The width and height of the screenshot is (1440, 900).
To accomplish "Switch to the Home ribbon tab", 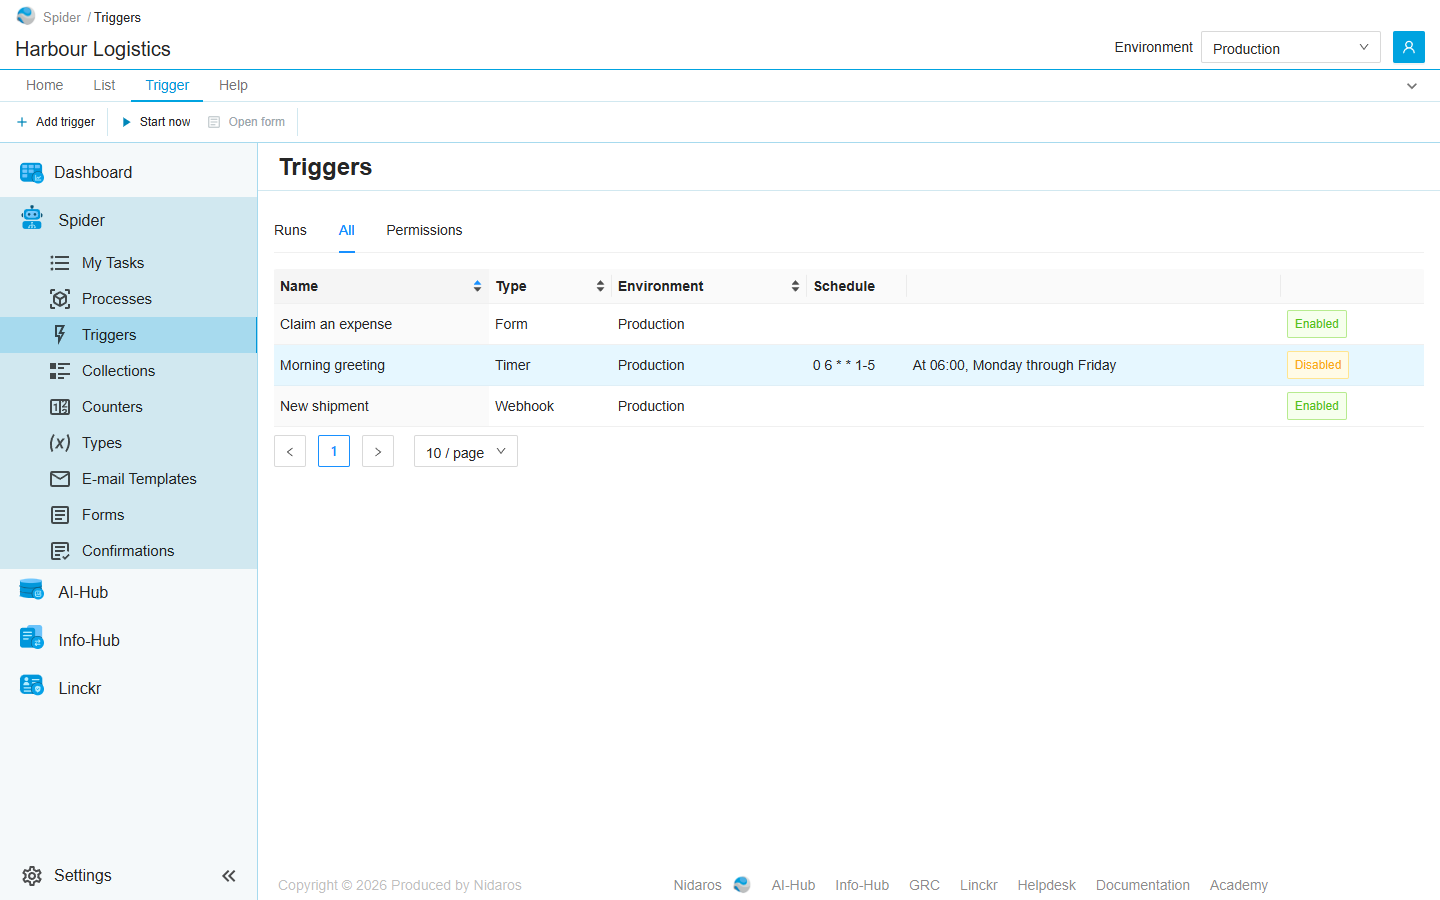I will 45,85.
